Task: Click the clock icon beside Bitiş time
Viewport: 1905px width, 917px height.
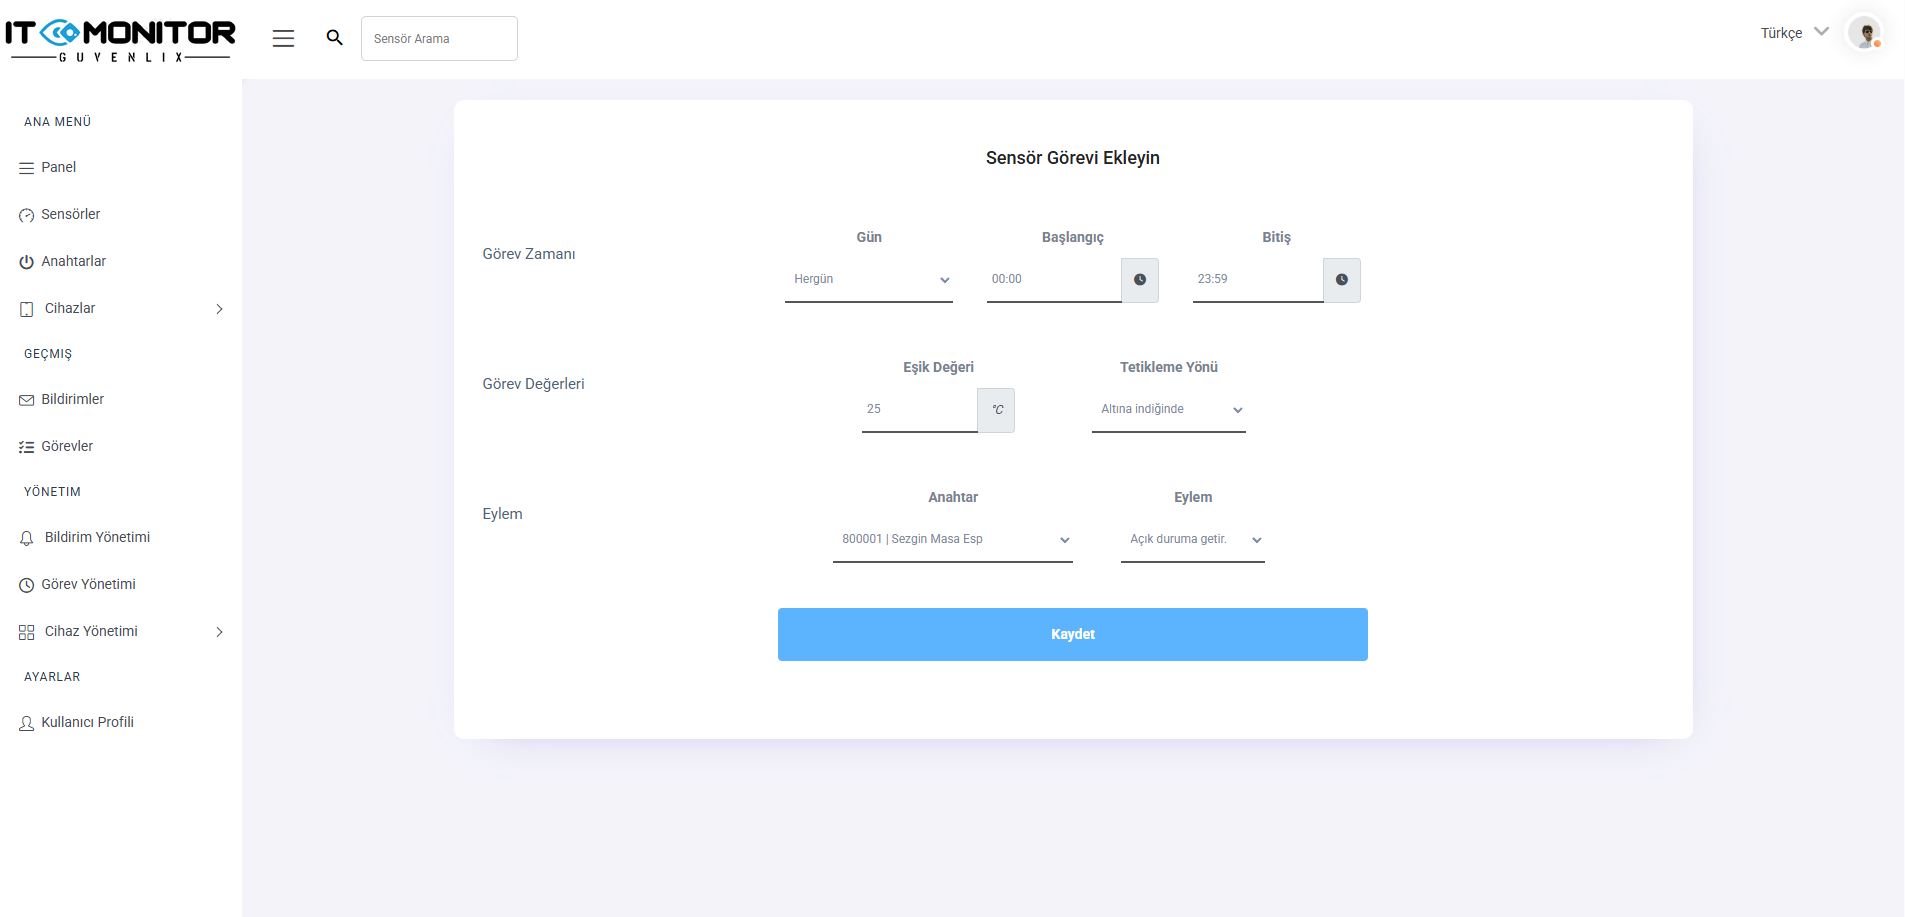Action: 1341,280
